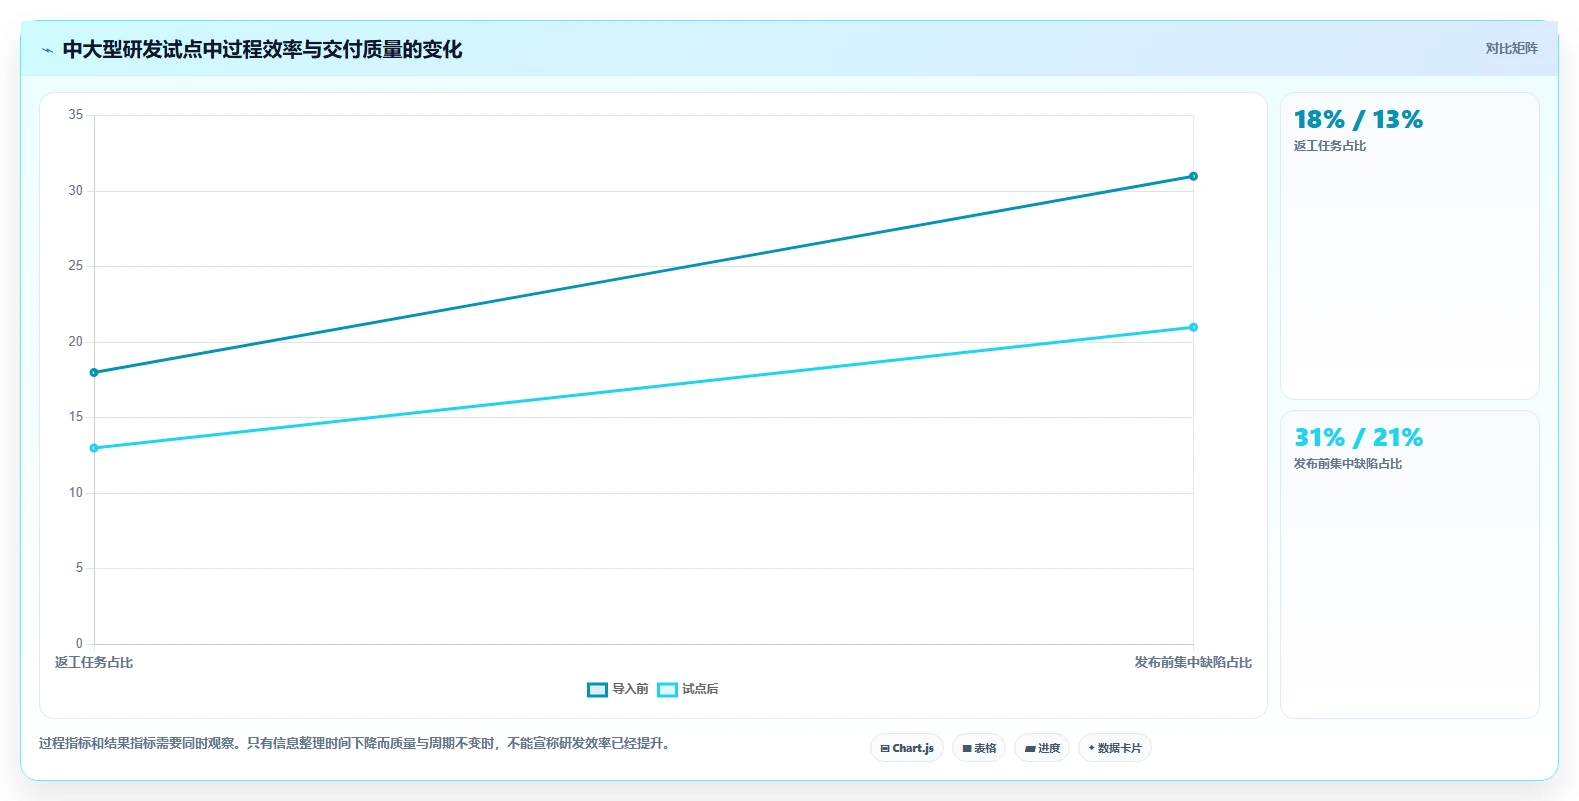Screen dimensions: 1579x801
Task: Click the x-axis label 发布前集中缺陷占比
Action: pos(1193,663)
